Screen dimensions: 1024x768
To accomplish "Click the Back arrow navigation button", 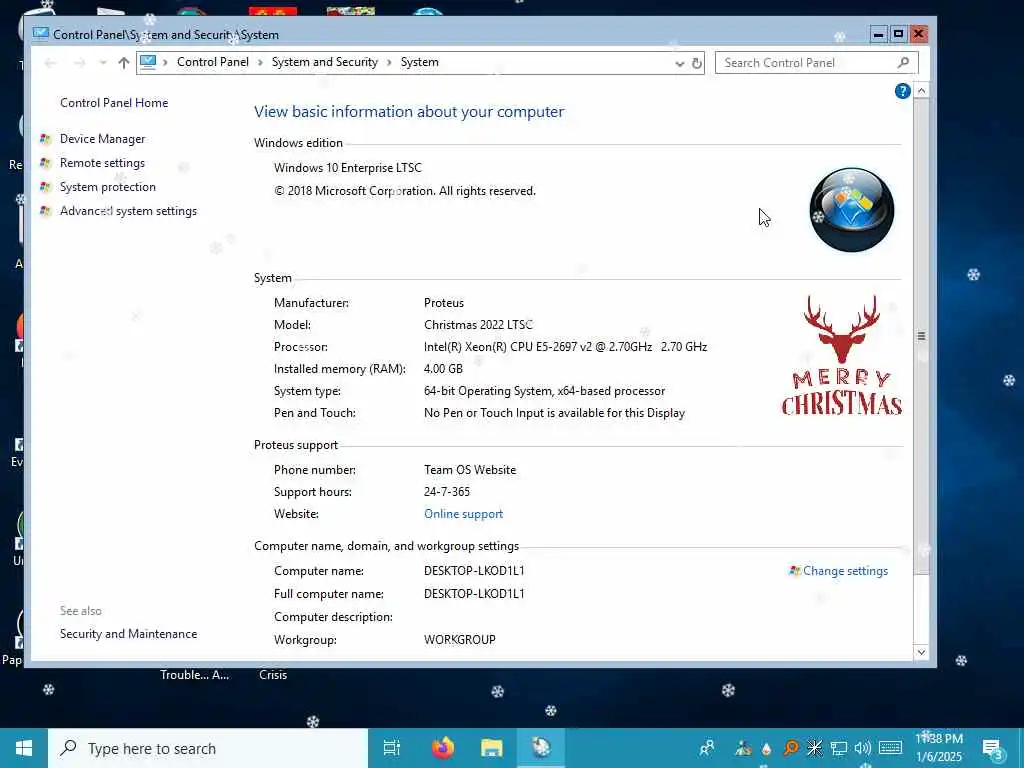I will pos(50,63).
